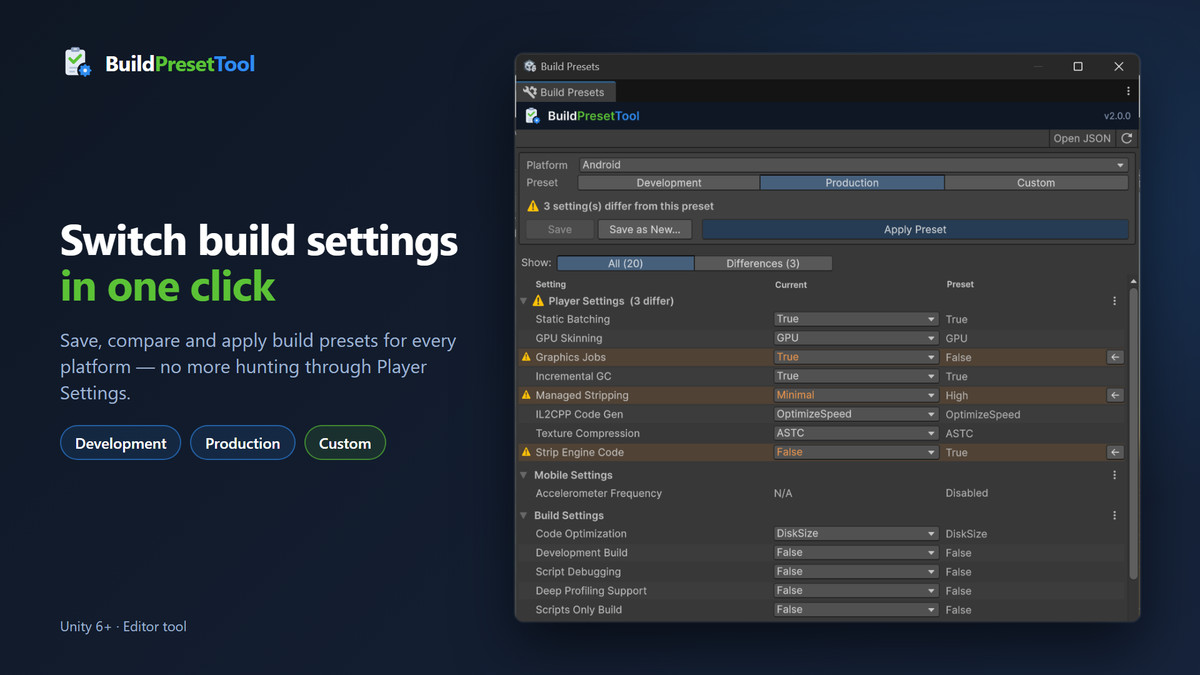Open Build Settings section options menu
The height and width of the screenshot is (675, 1200).
click(x=1115, y=516)
